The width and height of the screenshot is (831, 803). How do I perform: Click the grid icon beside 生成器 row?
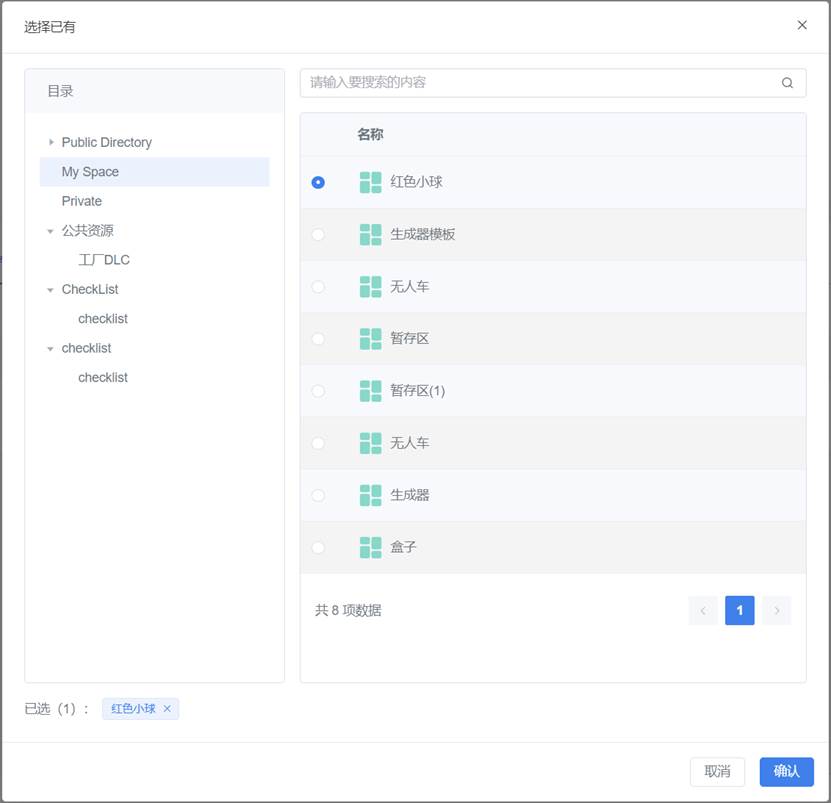click(370, 496)
